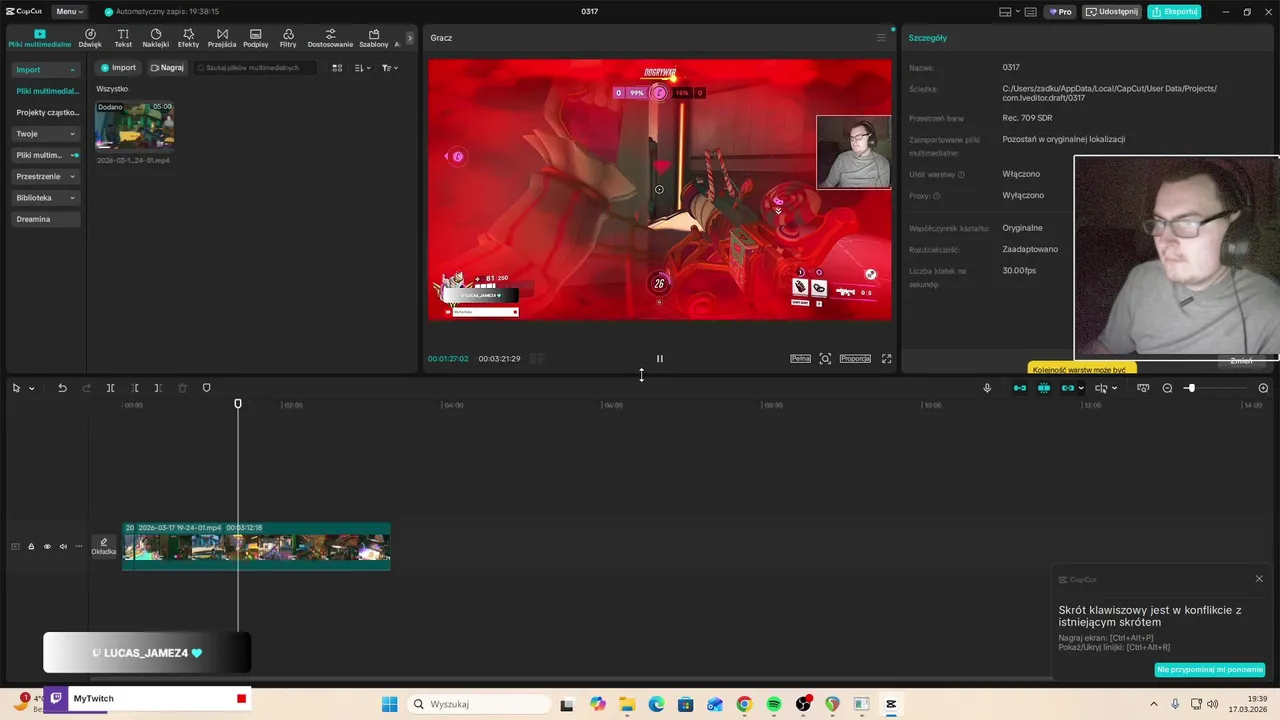Expand the Przestrzenie sidebar section
Screen dimensions: 1280x720
click(x=45, y=176)
